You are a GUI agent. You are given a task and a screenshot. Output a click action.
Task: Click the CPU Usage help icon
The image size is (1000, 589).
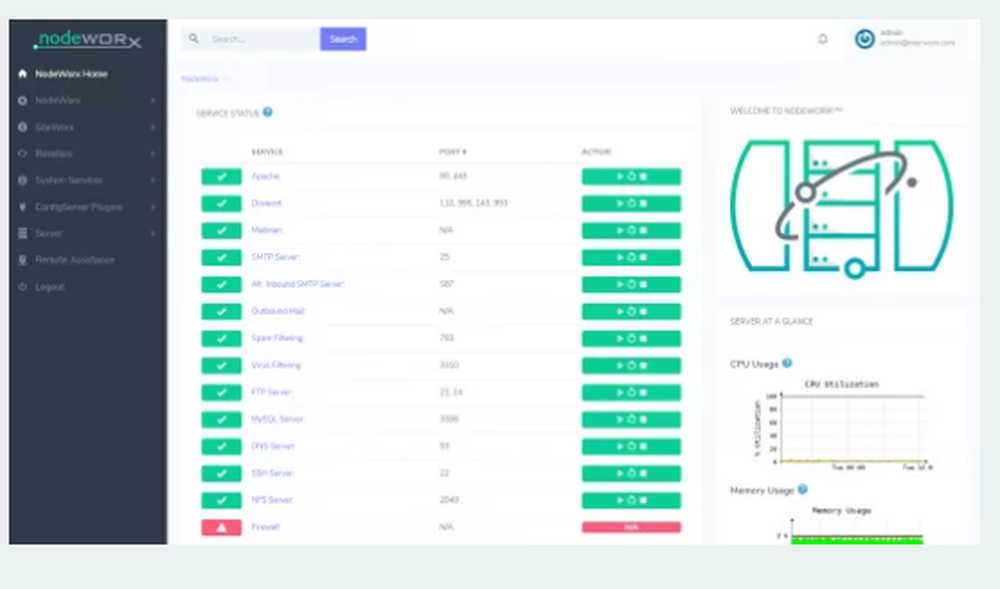pos(787,363)
